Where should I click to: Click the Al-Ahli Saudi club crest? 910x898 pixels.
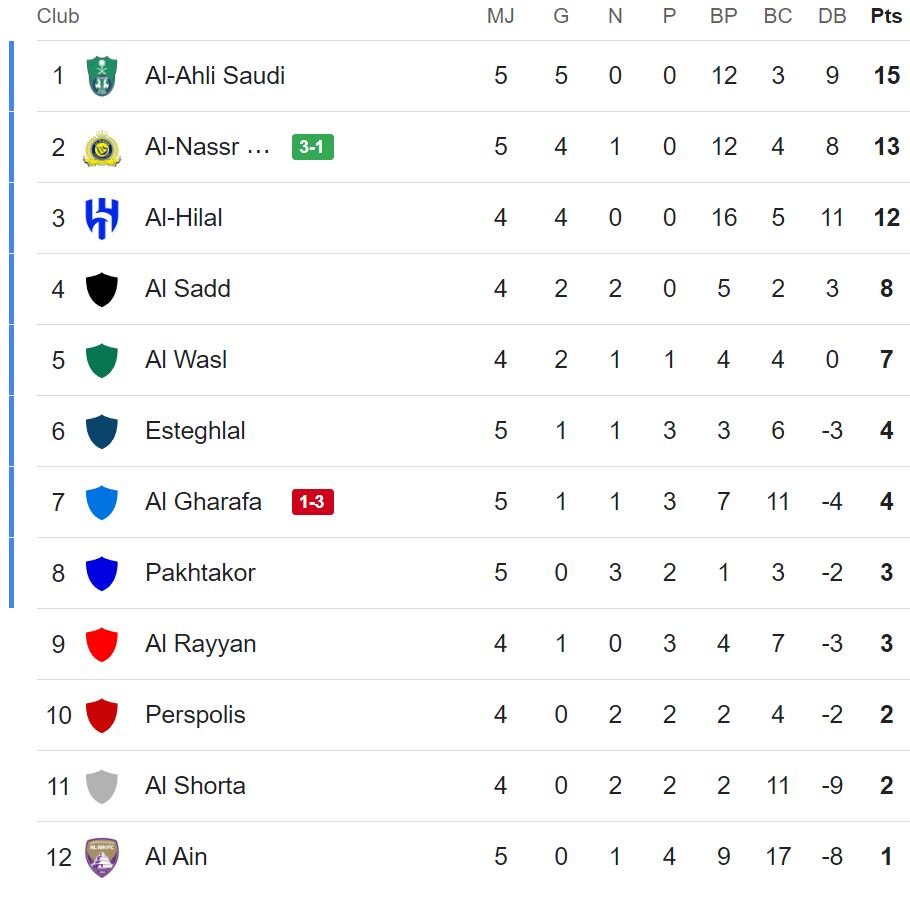tap(99, 74)
